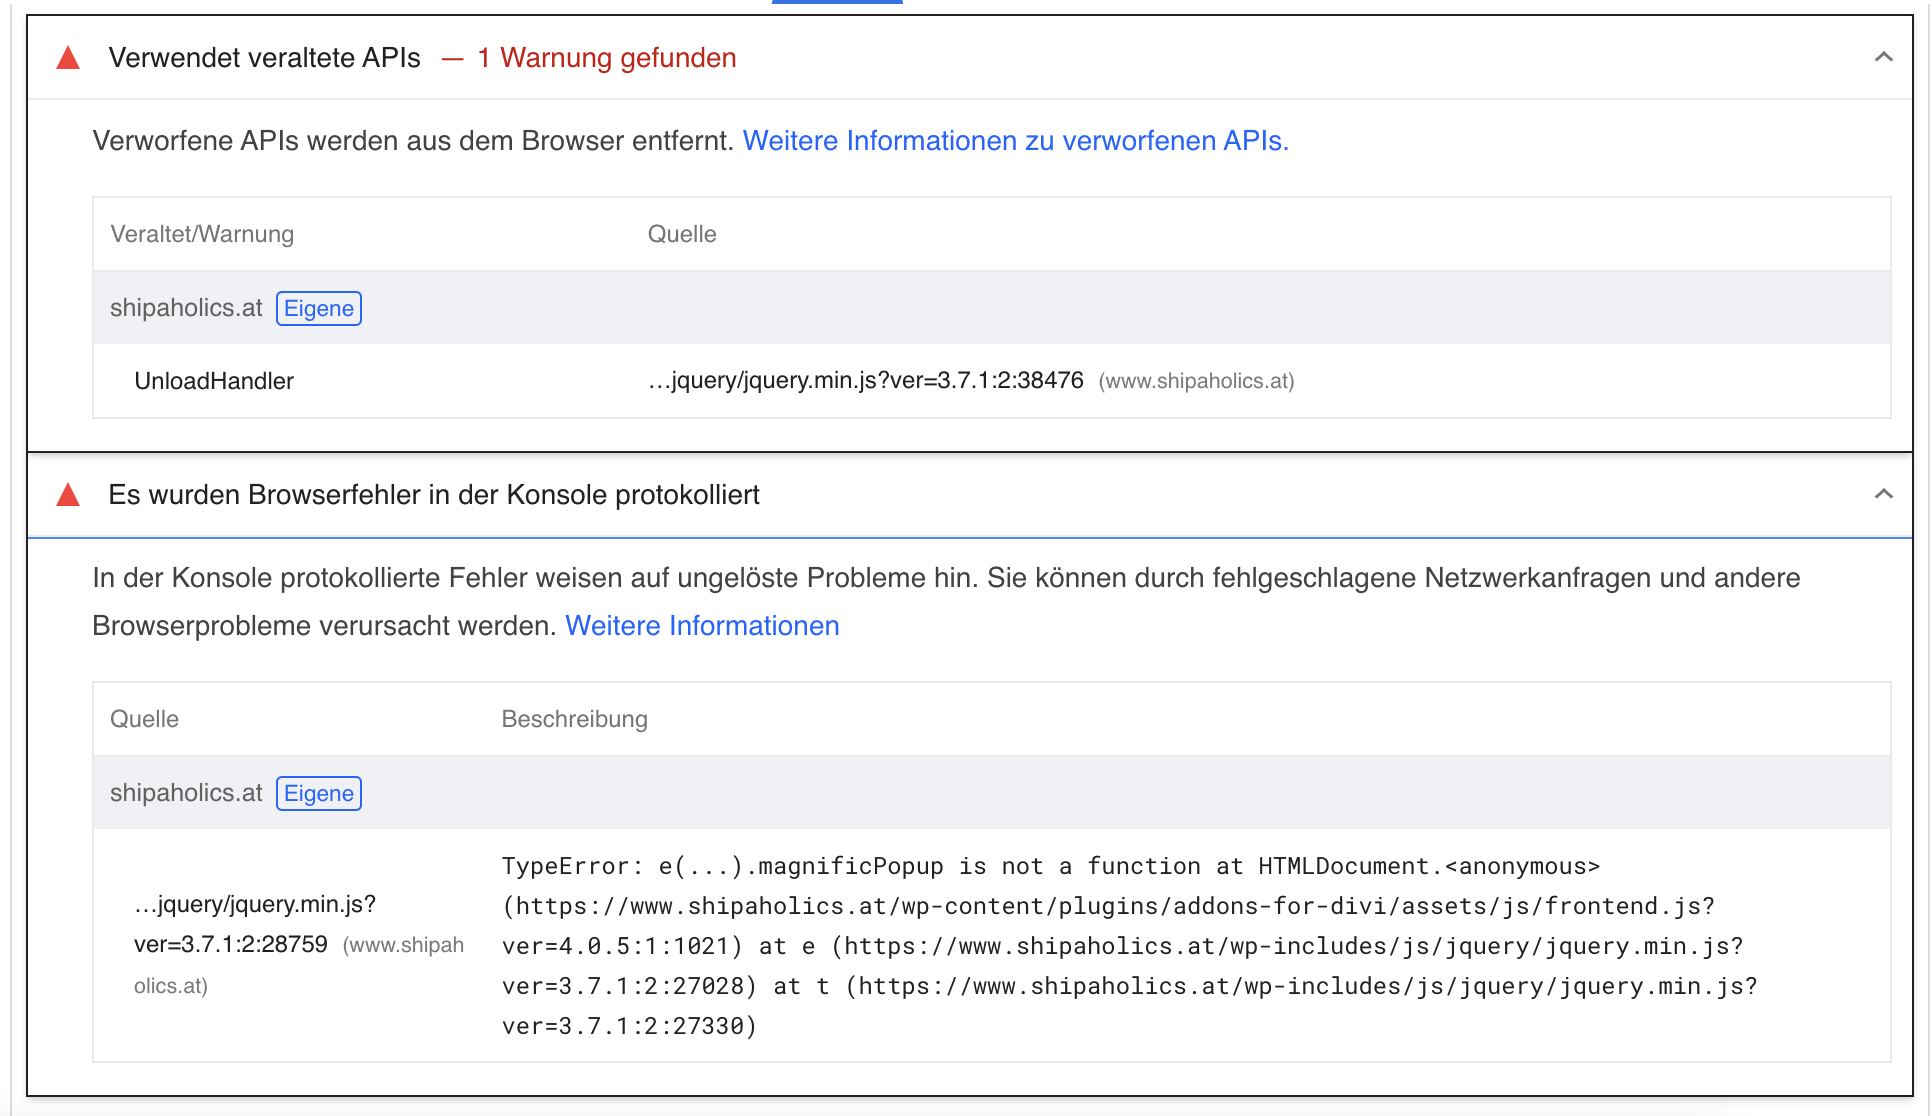This screenshot has height=1116, width=1932.
Task: Open jquery.min.js?ver=3.7.1:2:28759 source link
Action: click(255, 924)
